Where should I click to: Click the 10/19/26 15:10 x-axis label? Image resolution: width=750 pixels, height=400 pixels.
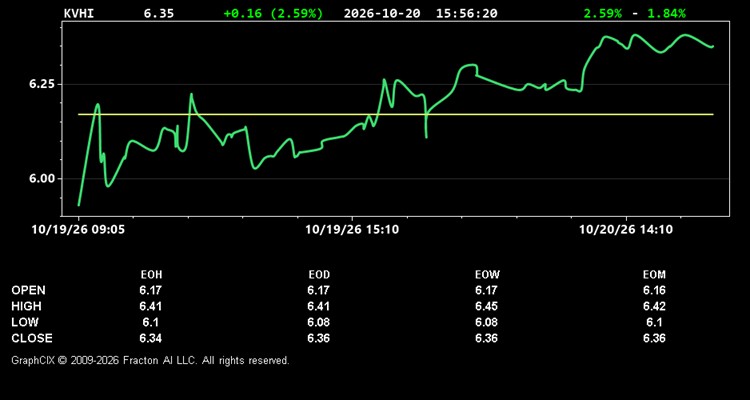coord(352,230)
